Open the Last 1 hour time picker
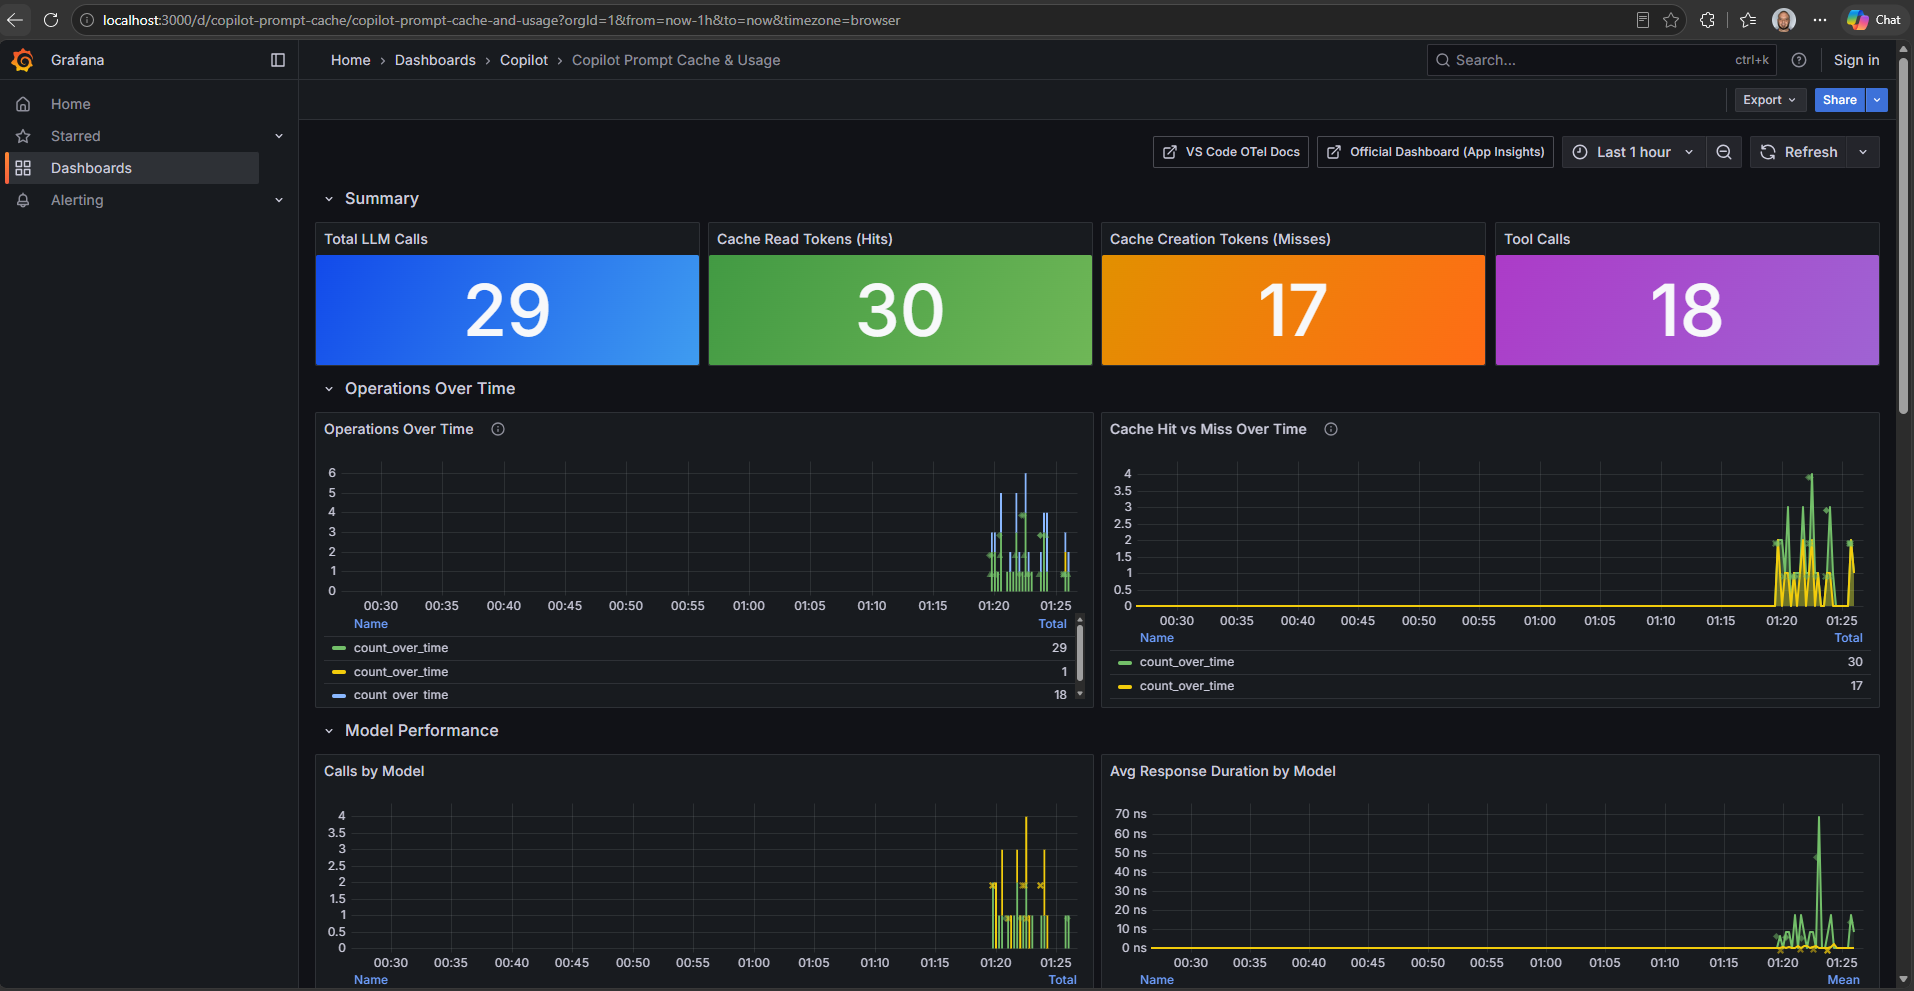The width and height of the screenshot is (1914, 991). 1634,152
